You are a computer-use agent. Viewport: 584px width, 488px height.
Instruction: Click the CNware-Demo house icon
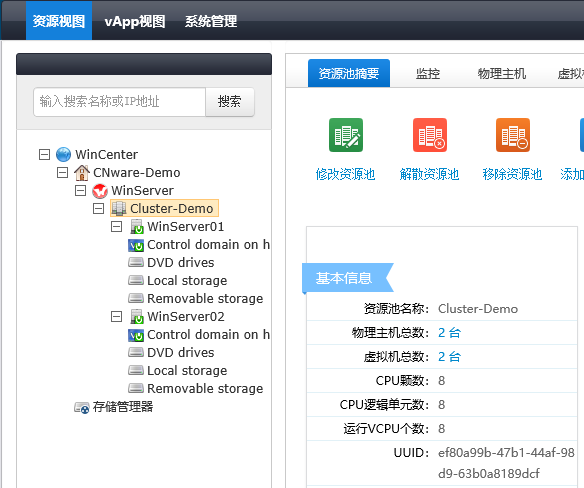pyautogui.click(x=82, y=172)
